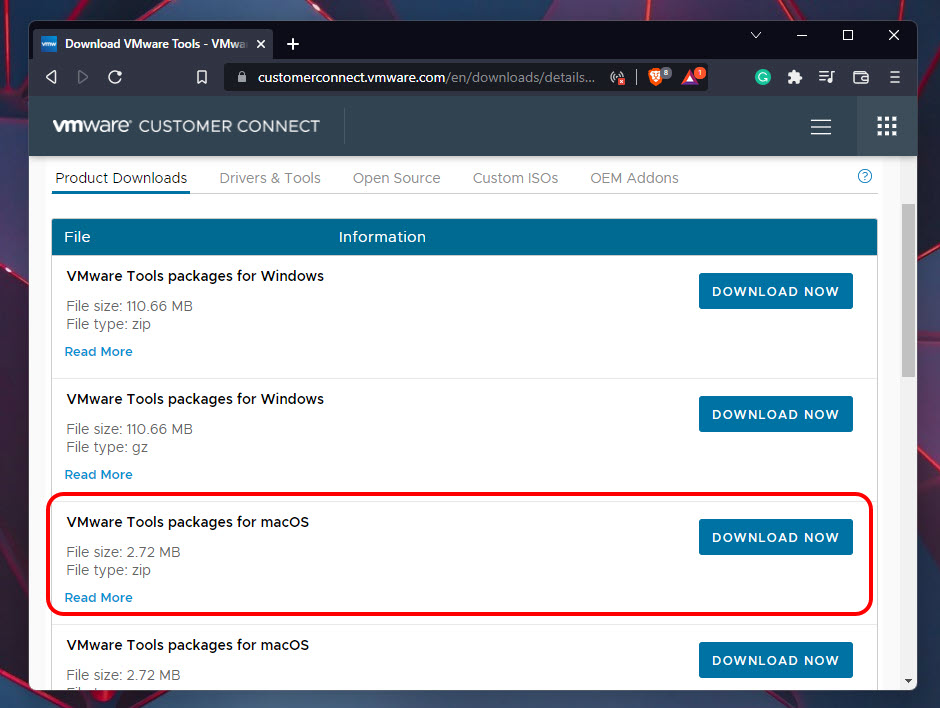Close the Download VMware Tools tab
Image resolution: width=940 pixels, height=708 pixels.
261,44
